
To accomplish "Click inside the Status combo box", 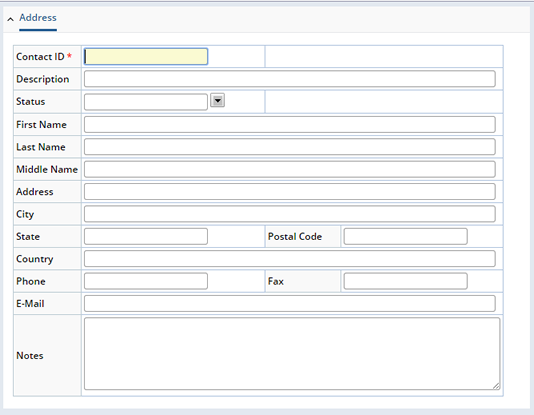I will click(146, 102).
